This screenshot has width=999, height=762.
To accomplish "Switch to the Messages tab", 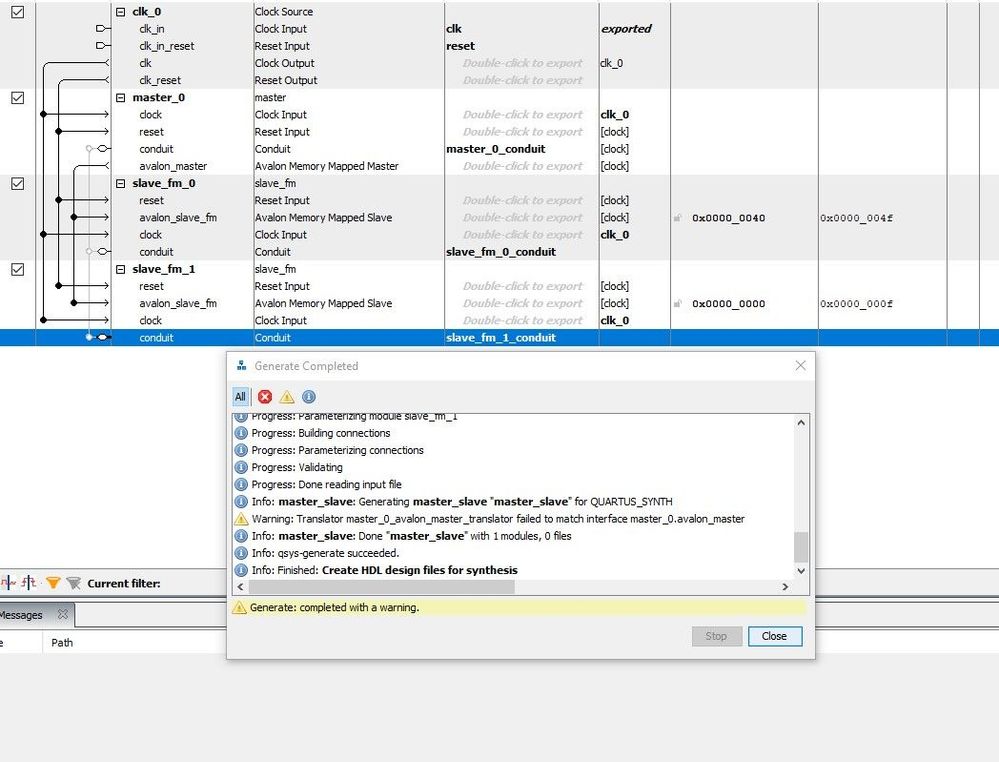I will pos(22,615).
